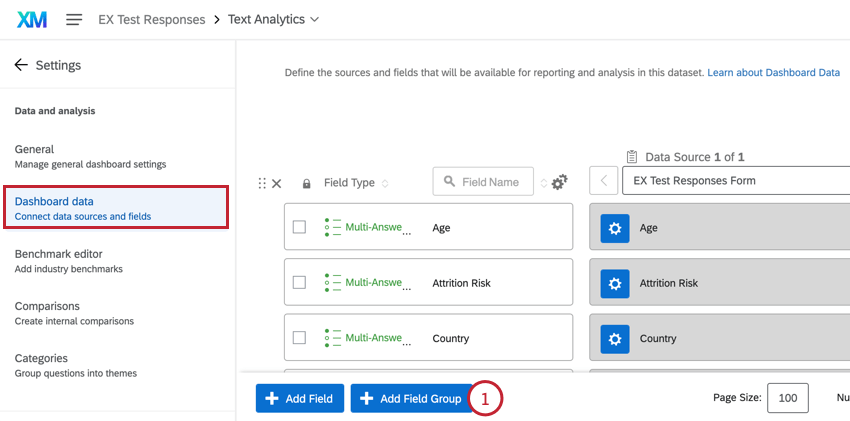Open settings gear for Age source field
The height and width of the screenshot is (421, 850).
[614, 228]
